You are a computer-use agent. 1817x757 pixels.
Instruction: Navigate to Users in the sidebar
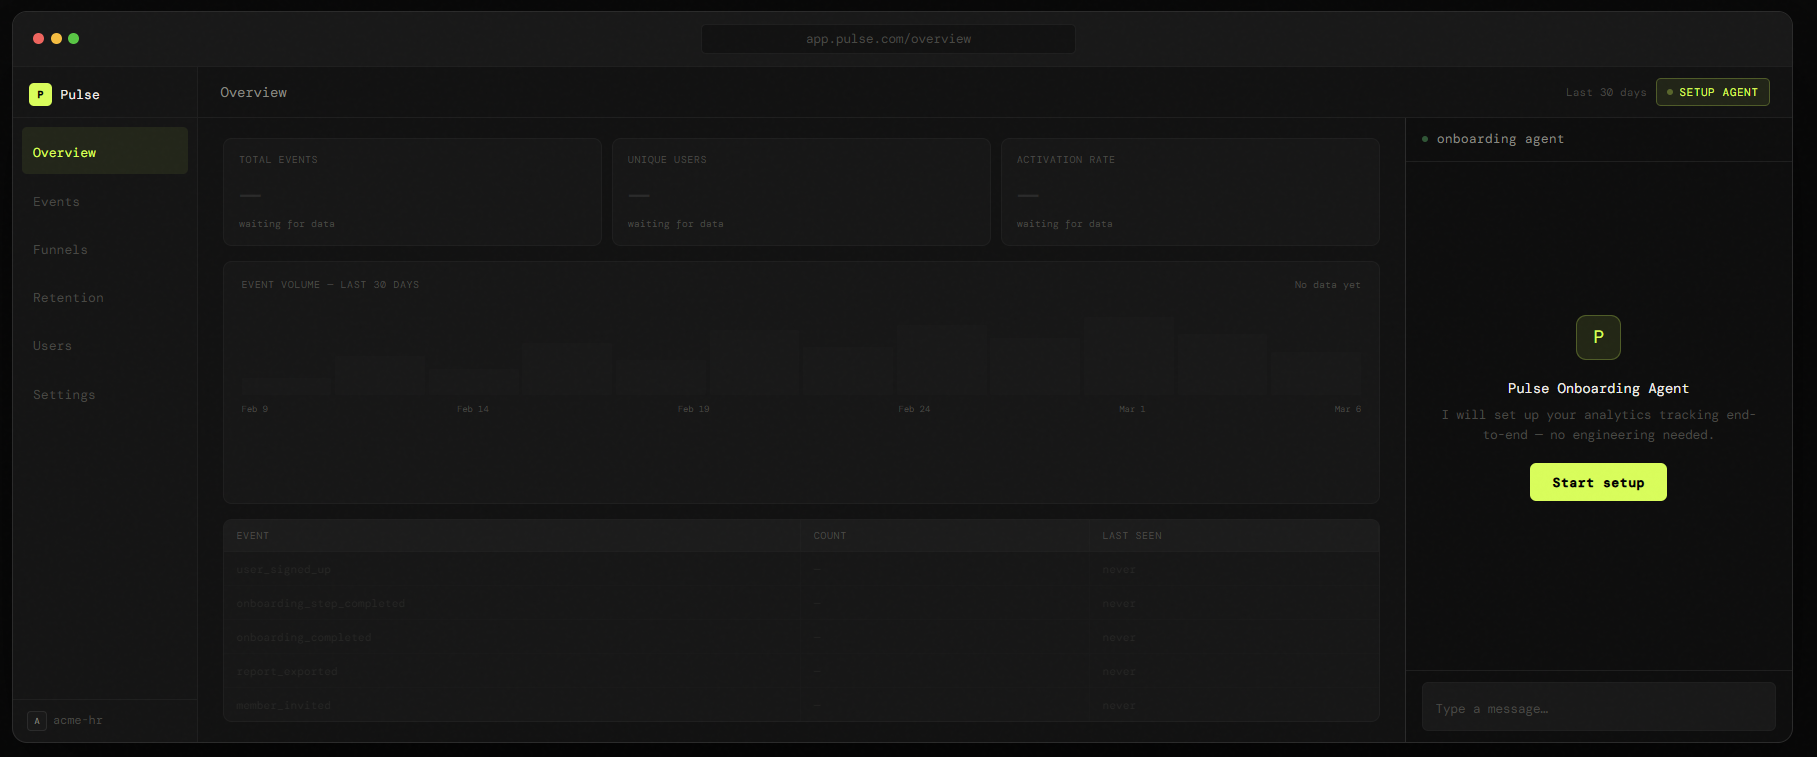105,345
